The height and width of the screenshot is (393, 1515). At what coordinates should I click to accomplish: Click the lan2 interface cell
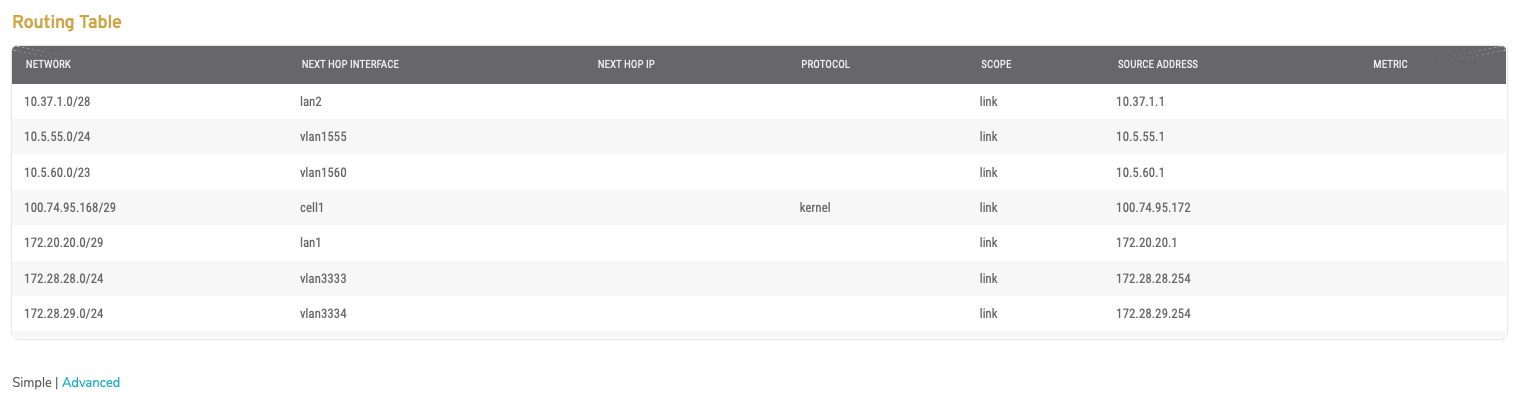point(312,102)
